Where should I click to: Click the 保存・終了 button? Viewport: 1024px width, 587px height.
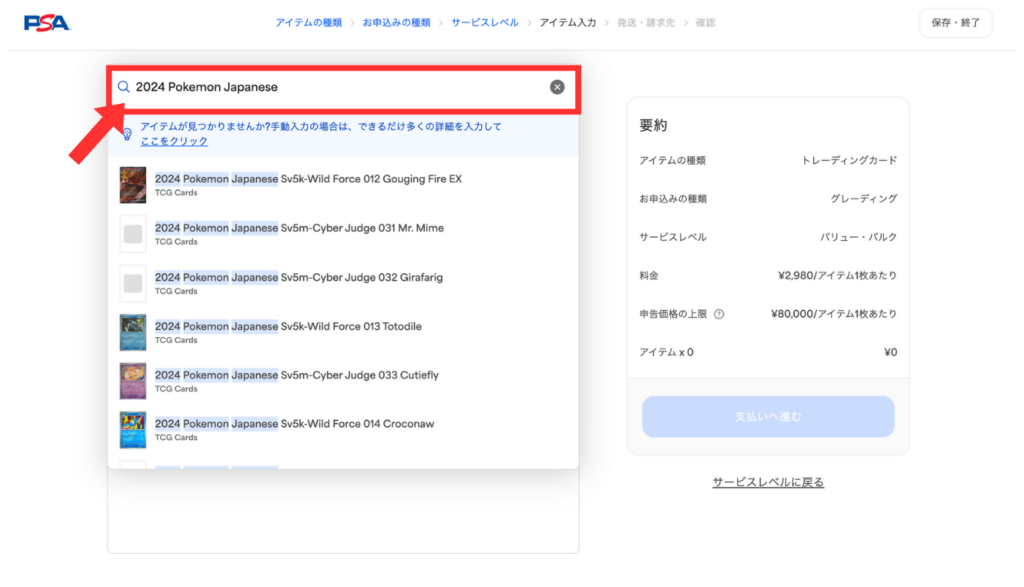pyautogui.click(x=955, y=23)
